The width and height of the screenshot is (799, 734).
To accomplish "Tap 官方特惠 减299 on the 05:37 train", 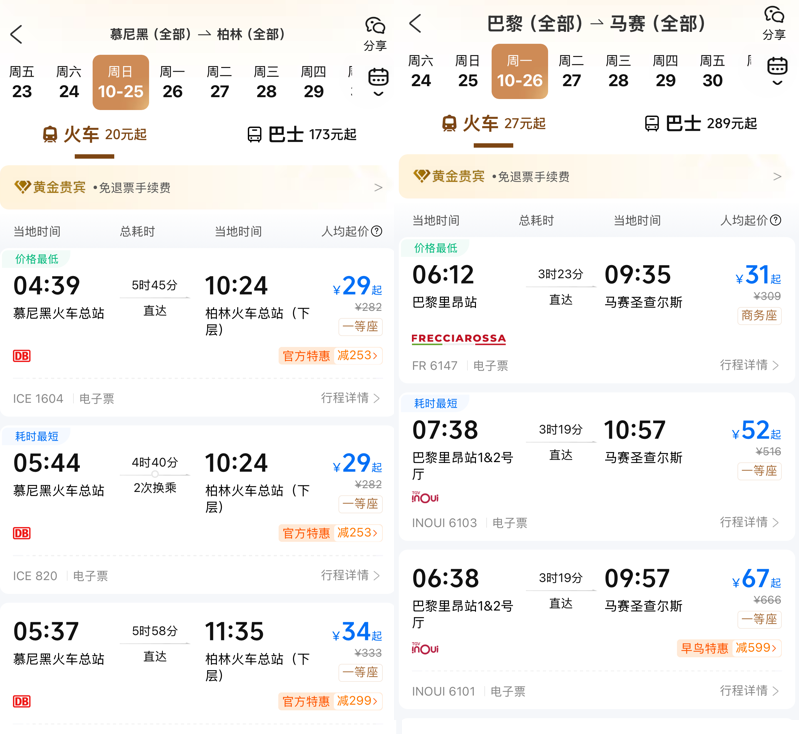I will [x=331, y=701].
